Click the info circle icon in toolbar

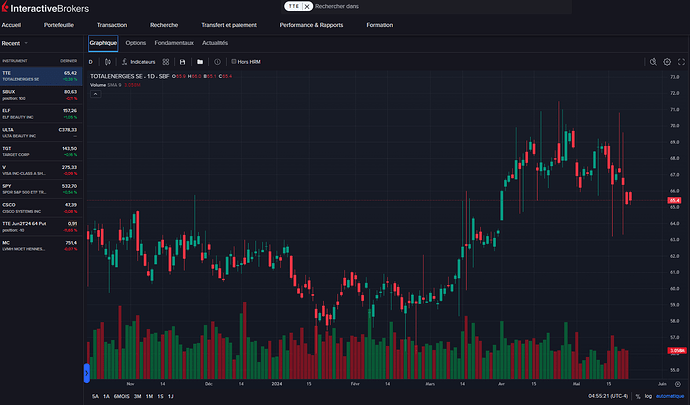click(x=217, y=61)
